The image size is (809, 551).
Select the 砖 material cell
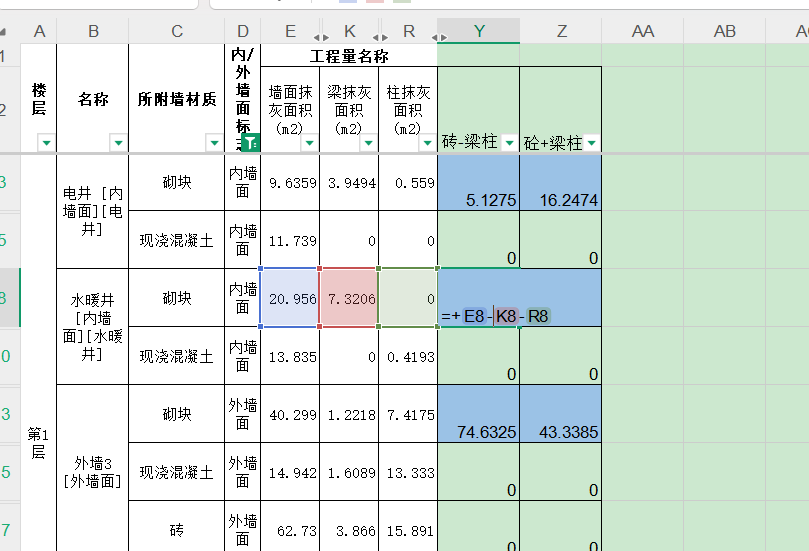pyautogui.click(x=176, y=526)
